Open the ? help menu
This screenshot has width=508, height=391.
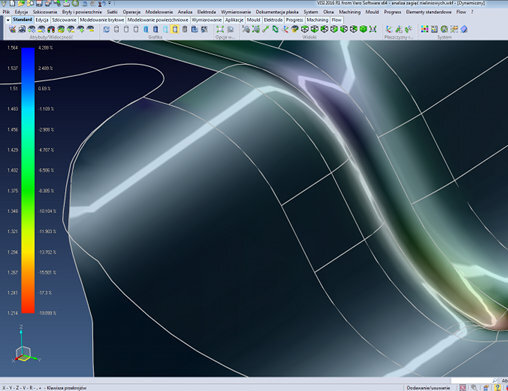[472, 12]
